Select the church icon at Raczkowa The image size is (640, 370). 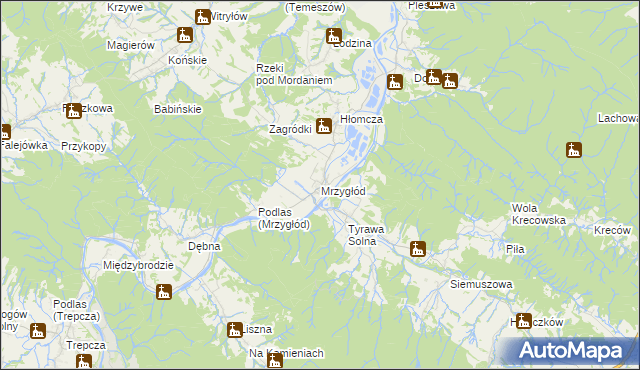[74, 111]
